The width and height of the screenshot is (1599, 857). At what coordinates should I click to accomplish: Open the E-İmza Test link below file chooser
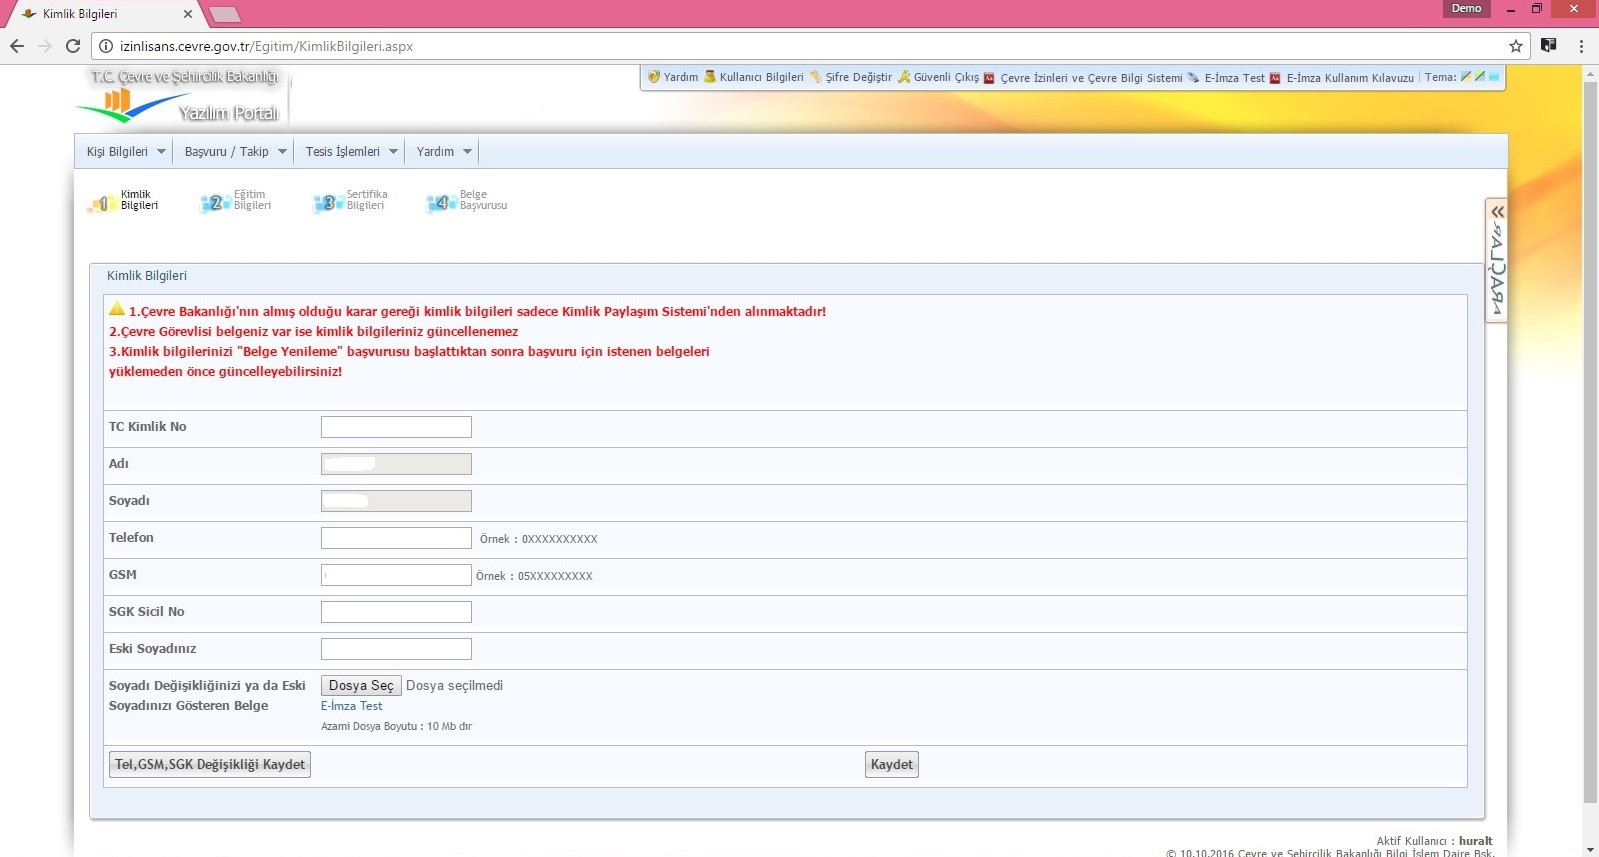click(x=351, y=706)
